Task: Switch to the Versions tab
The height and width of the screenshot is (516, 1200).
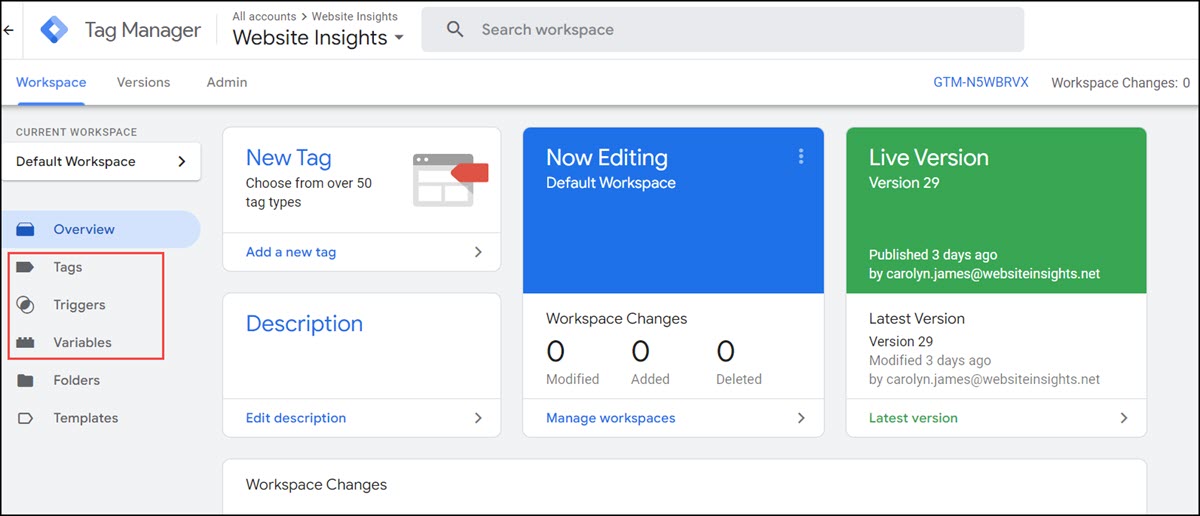Action: [x=143, y=82]
